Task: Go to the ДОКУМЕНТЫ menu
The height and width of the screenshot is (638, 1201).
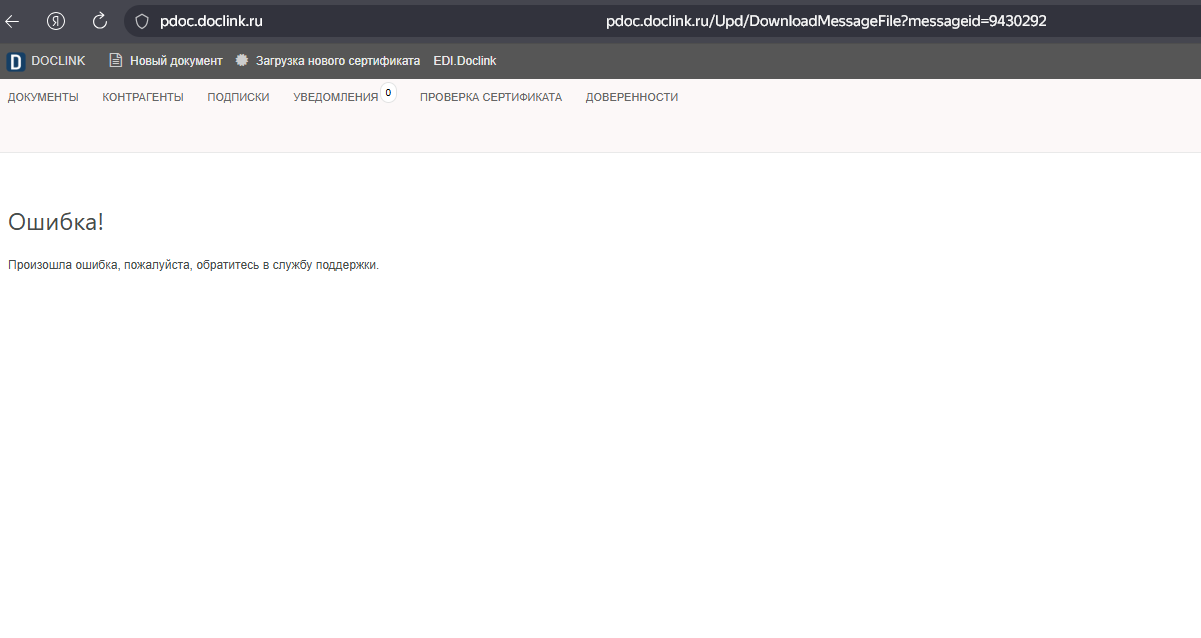Action: (43, 97)
